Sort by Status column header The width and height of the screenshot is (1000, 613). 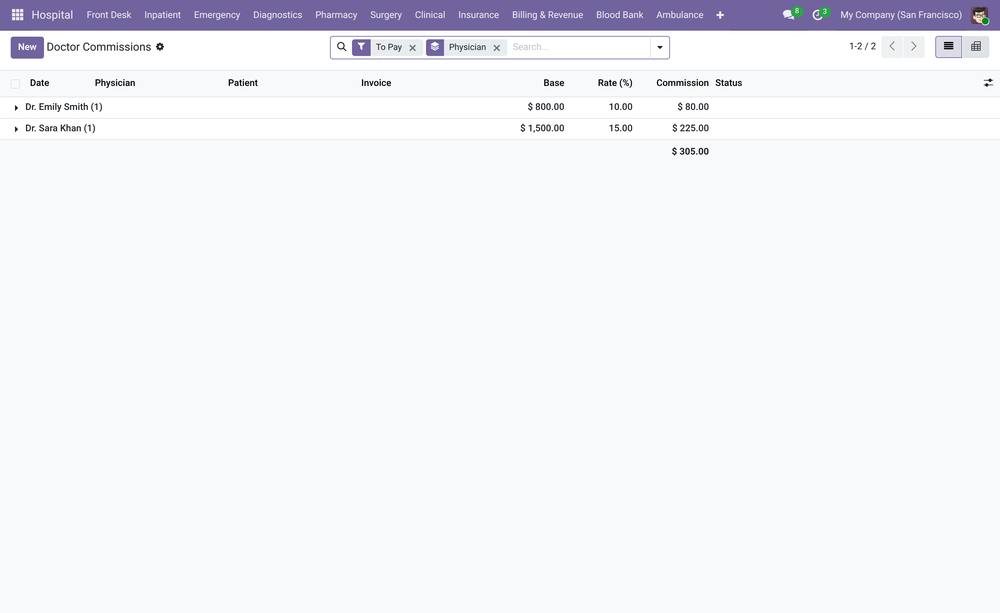(729, 83)
